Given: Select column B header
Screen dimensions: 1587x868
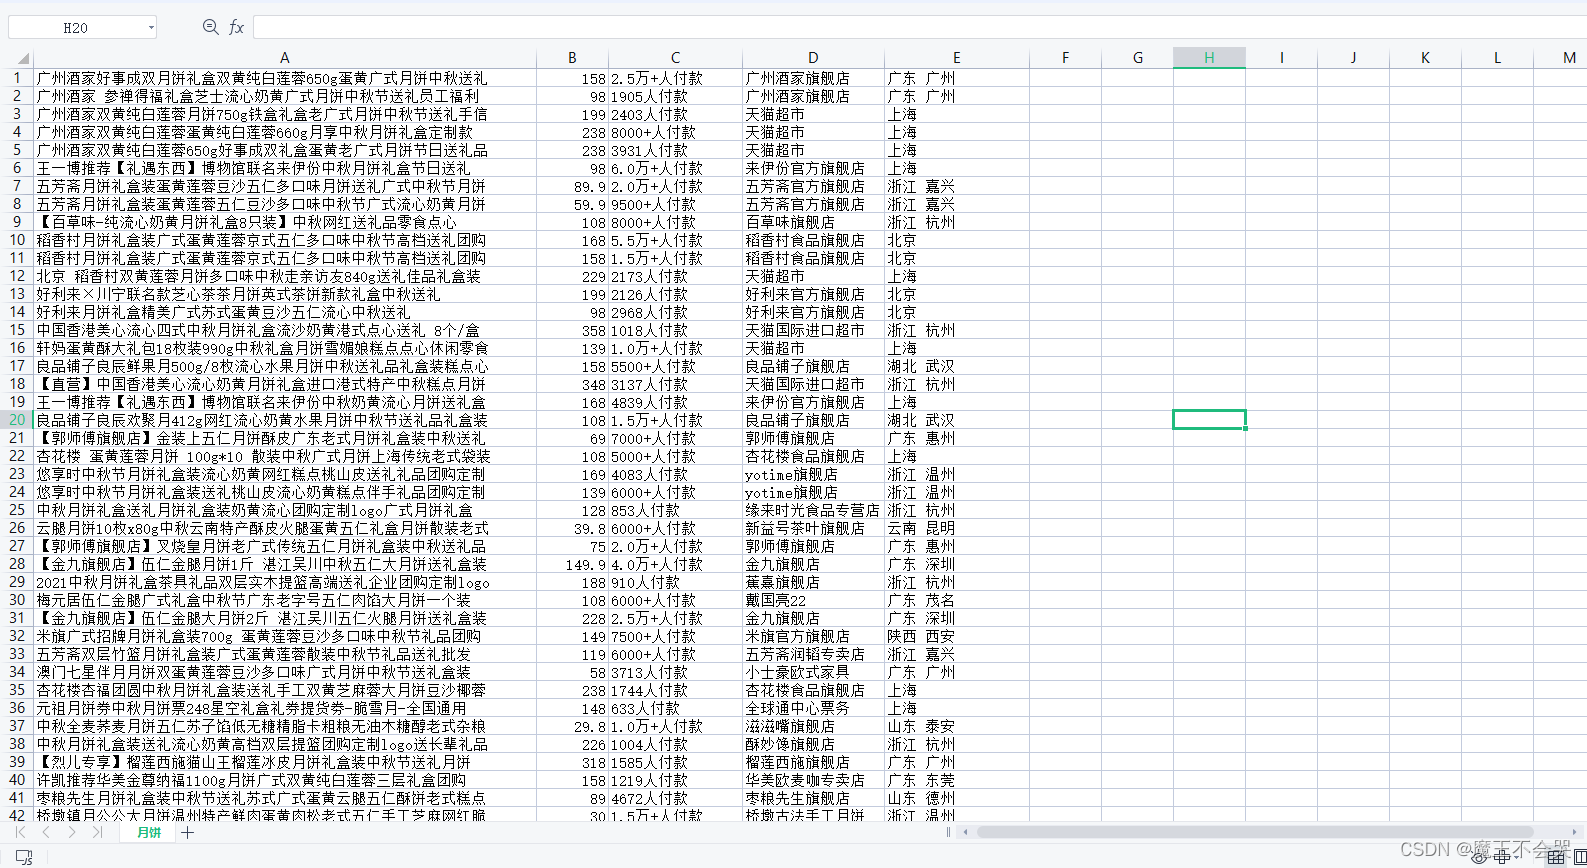Looking at the screenshot, I should [x=572, y=58].
